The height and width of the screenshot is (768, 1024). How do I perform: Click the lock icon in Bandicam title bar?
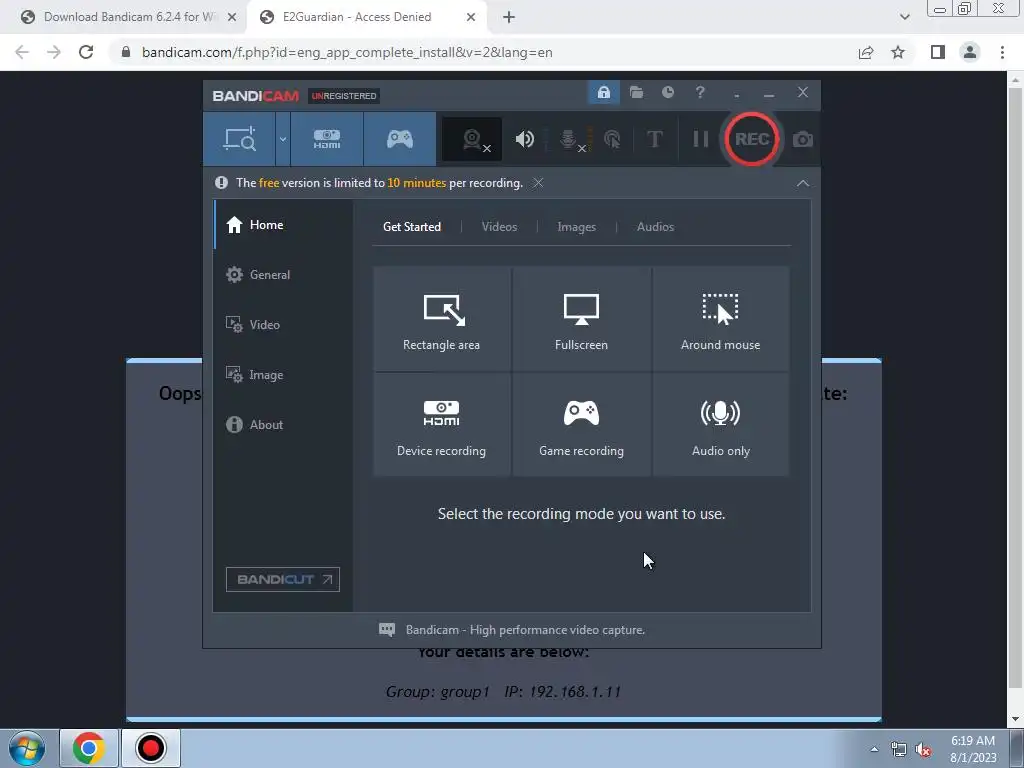pos(603,93)
